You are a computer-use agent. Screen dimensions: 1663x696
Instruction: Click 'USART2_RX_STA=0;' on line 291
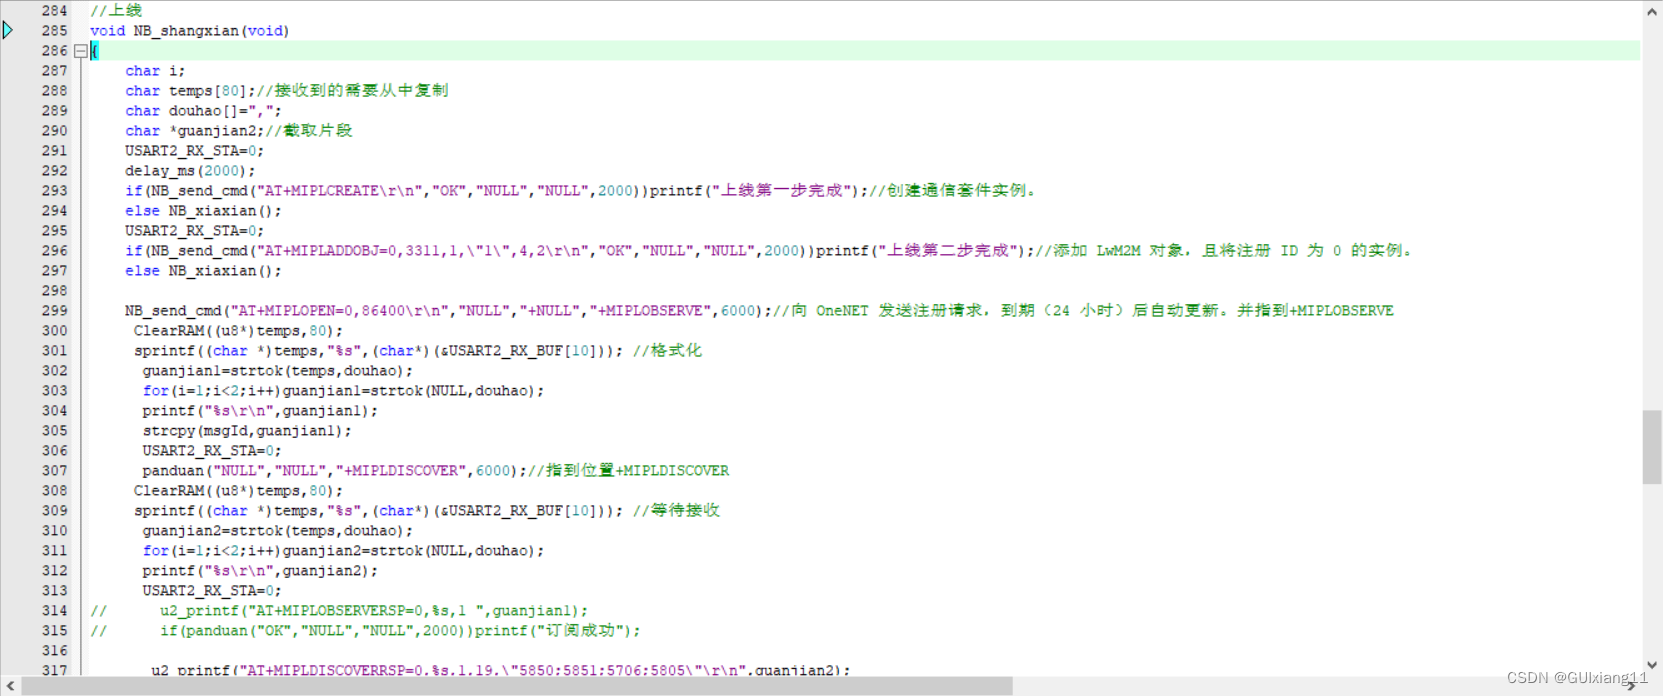[x=195, y=151]
